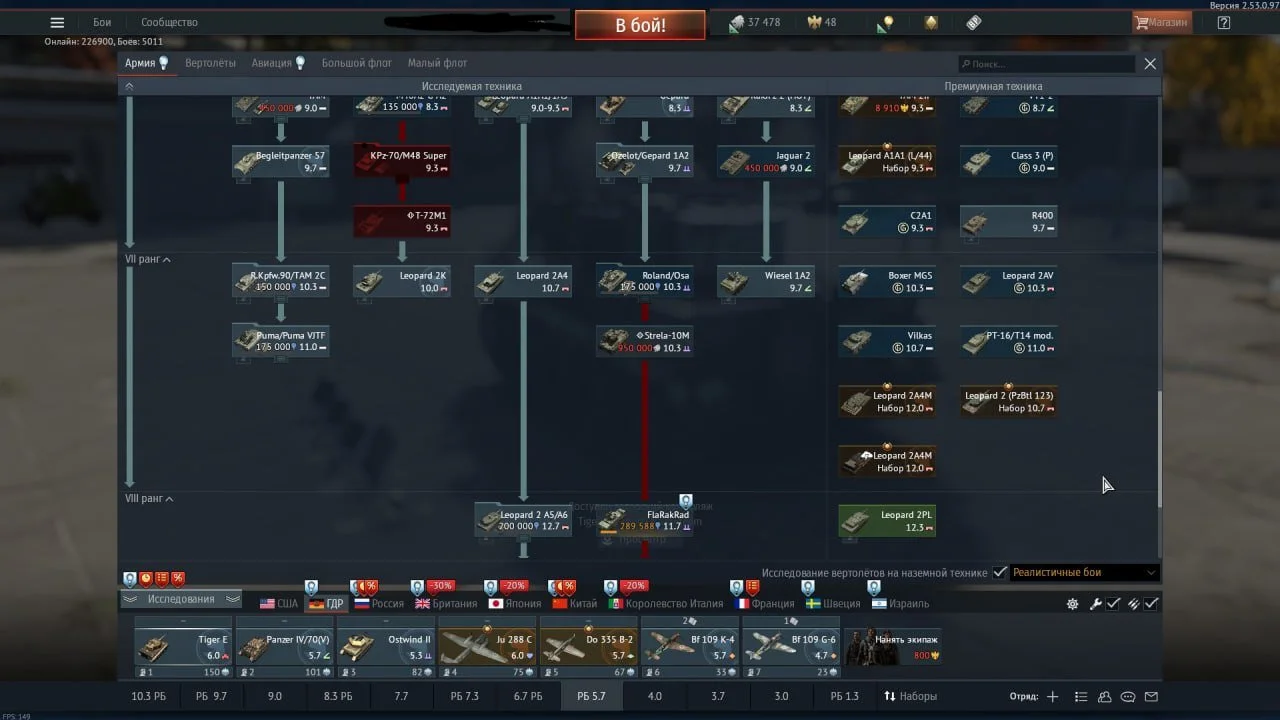
Task: Add squad member with plus icon
Action: (1052, 697)
